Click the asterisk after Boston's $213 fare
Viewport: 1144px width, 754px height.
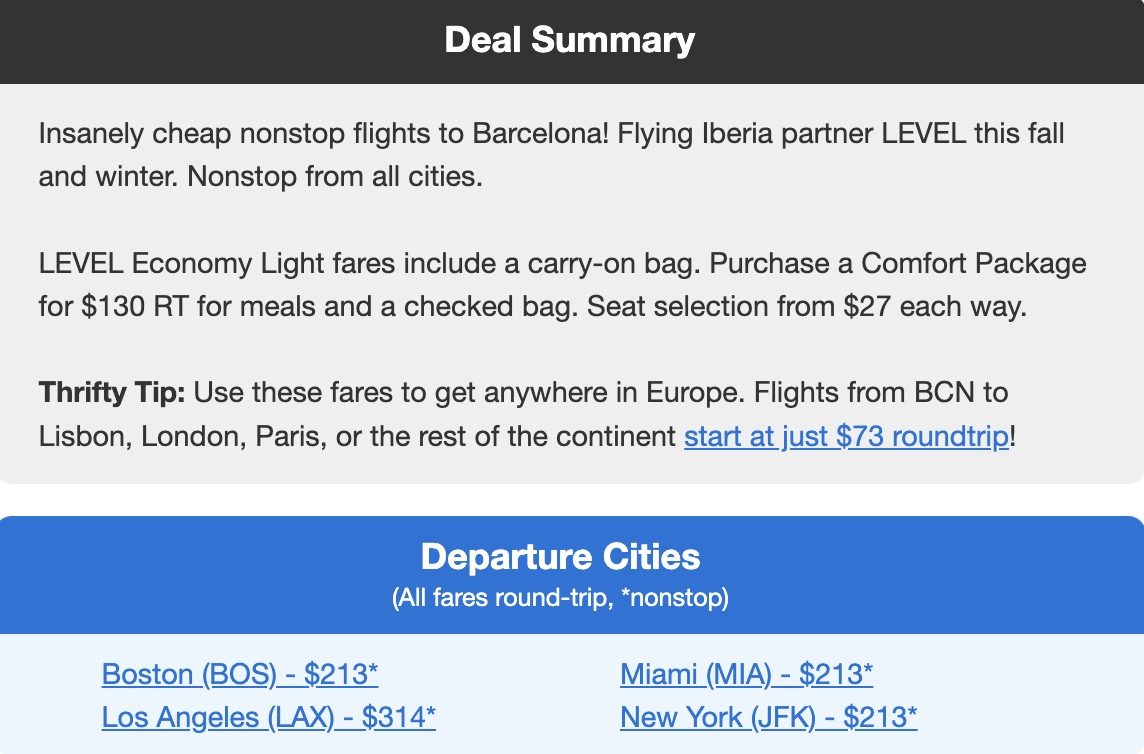[x=373, y=668]
